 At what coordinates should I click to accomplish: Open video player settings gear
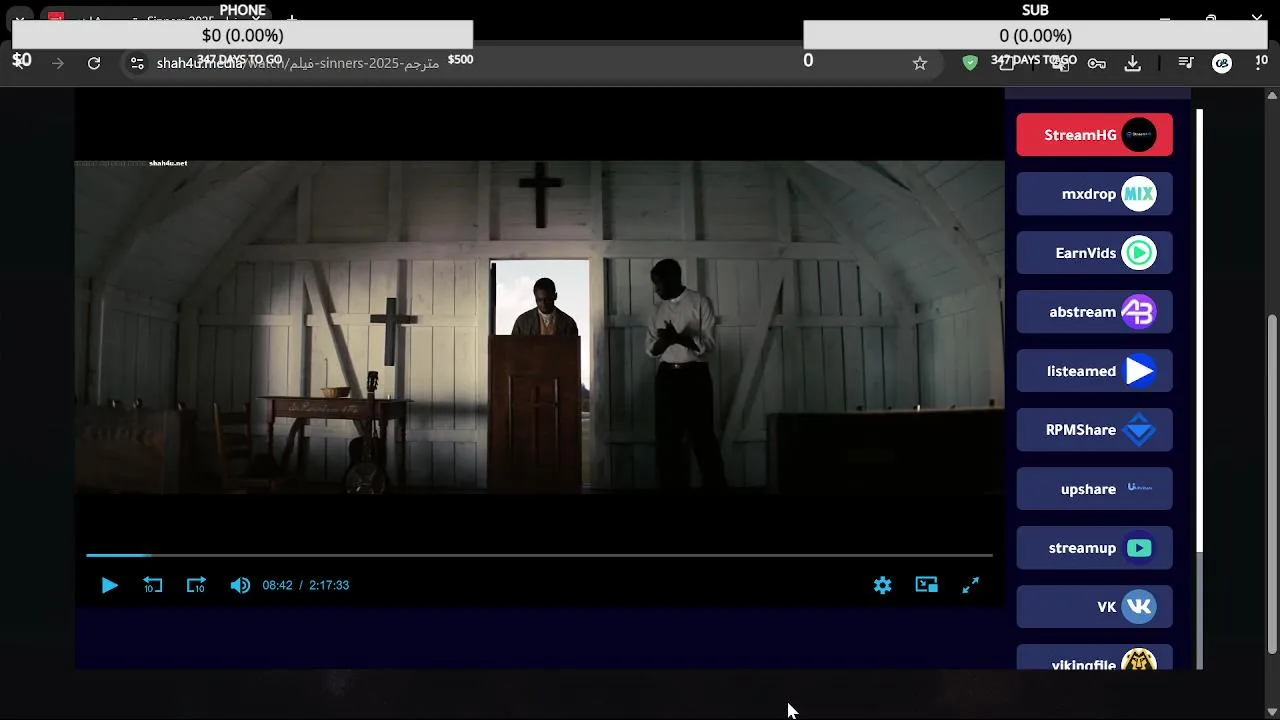[882, 585]
